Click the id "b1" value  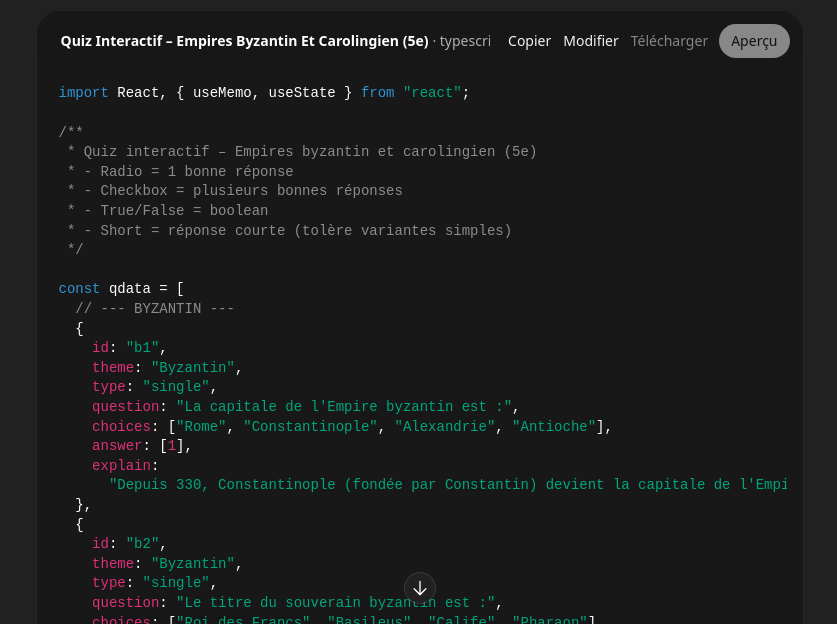point(142,348)
